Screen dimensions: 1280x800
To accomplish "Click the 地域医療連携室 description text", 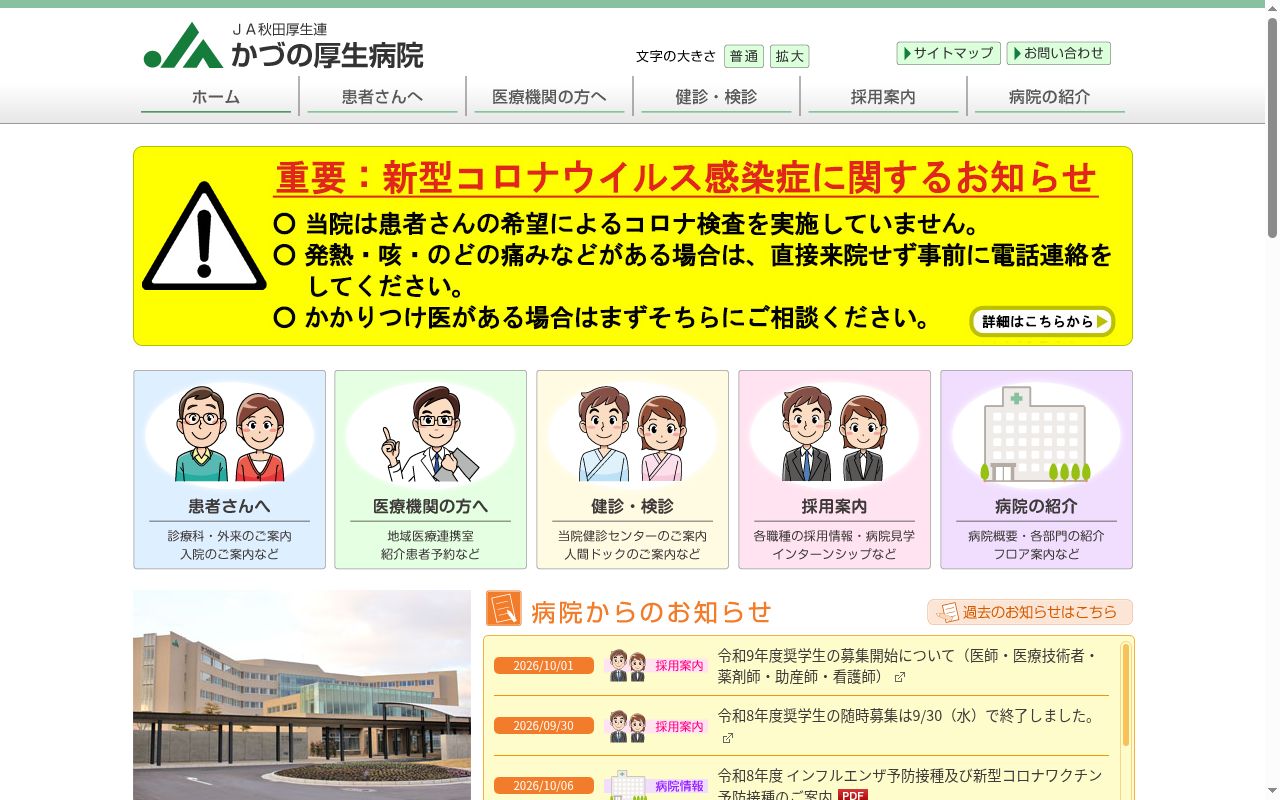I will tap(431, 536).
